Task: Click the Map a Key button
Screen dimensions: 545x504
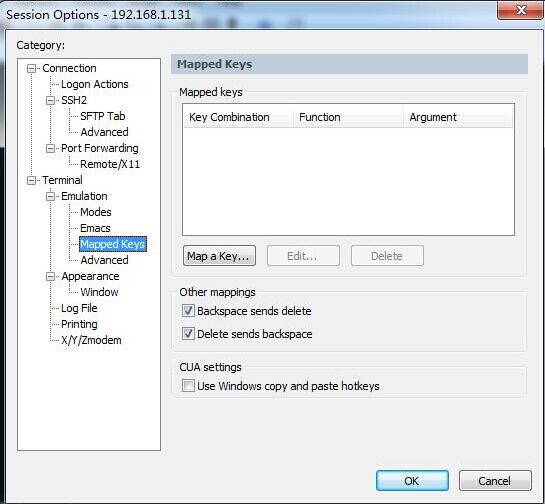Action: (219, 256)
